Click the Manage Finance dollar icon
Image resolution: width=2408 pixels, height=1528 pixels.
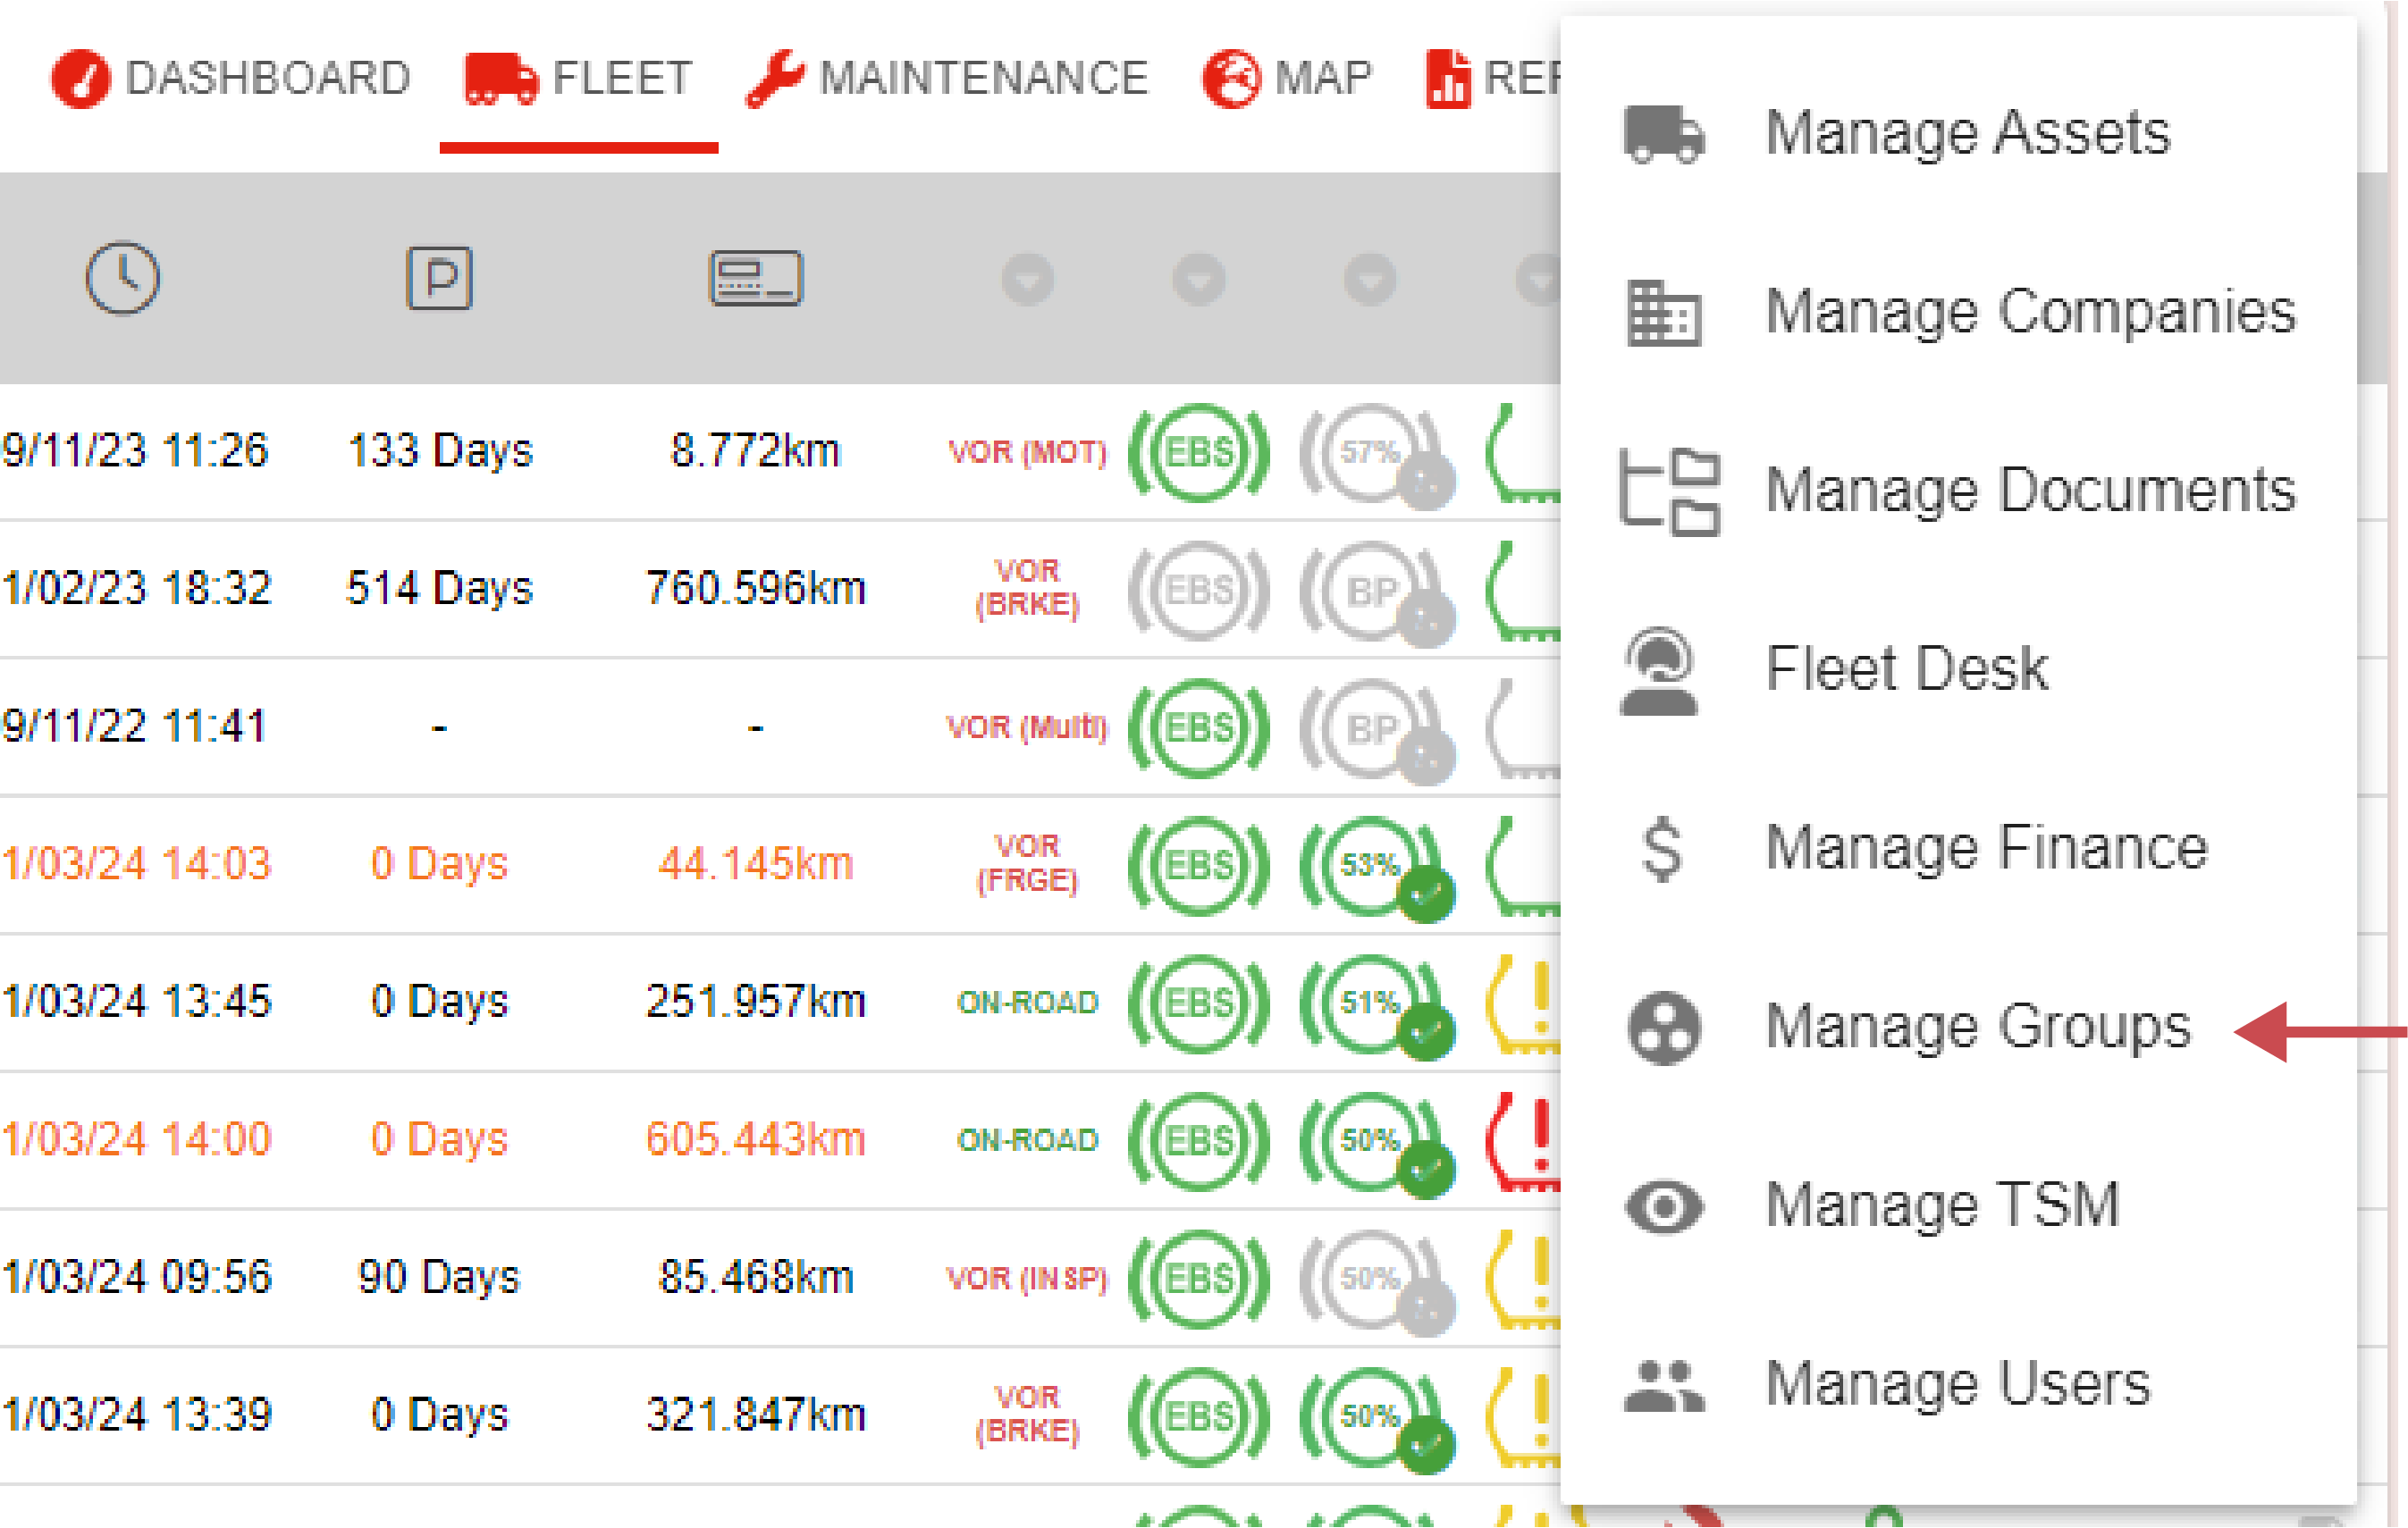1660,847
